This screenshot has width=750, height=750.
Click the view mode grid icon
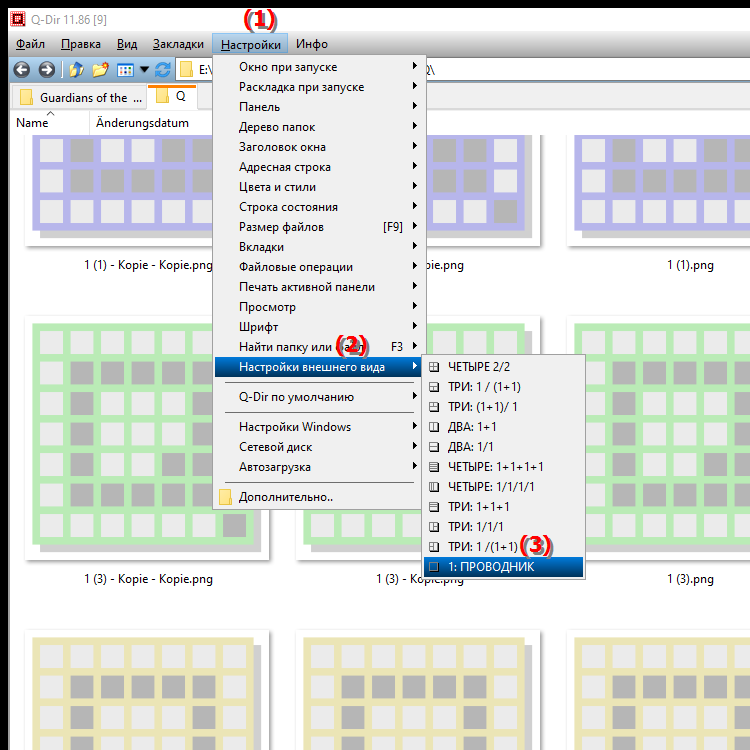pos(125,70)
